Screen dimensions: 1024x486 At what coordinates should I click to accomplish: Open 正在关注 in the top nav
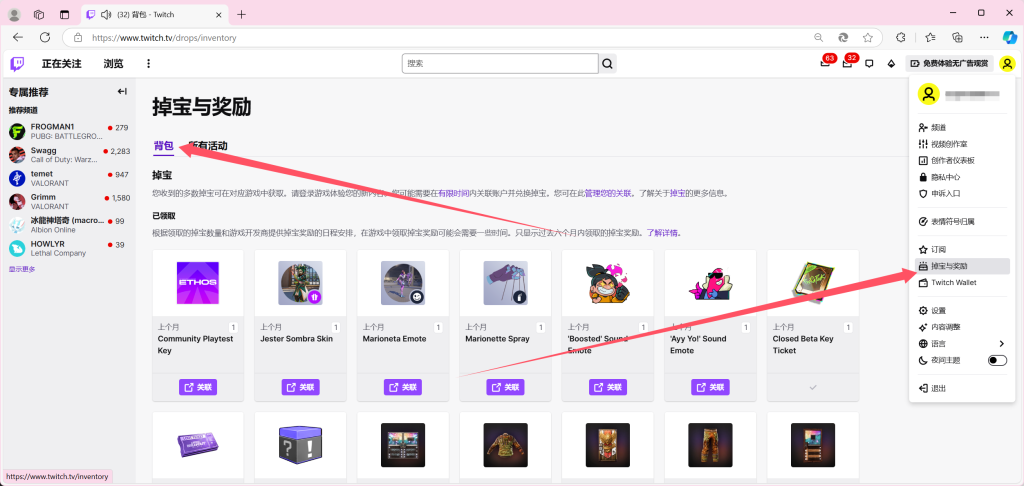coord(61,63)
